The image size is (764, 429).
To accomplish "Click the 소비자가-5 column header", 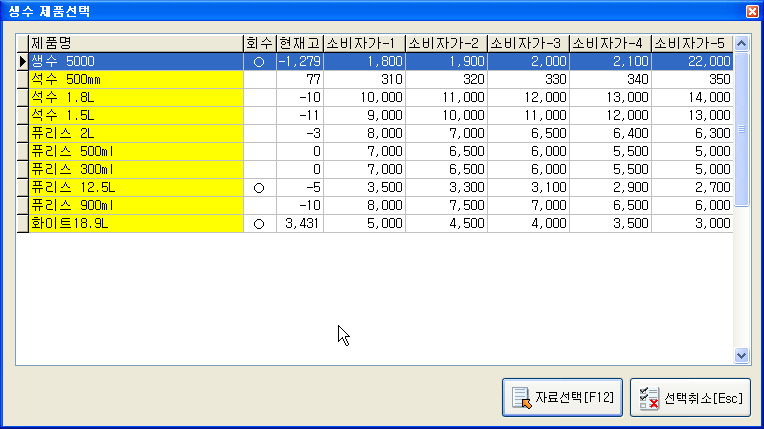I will coord(692,43).
